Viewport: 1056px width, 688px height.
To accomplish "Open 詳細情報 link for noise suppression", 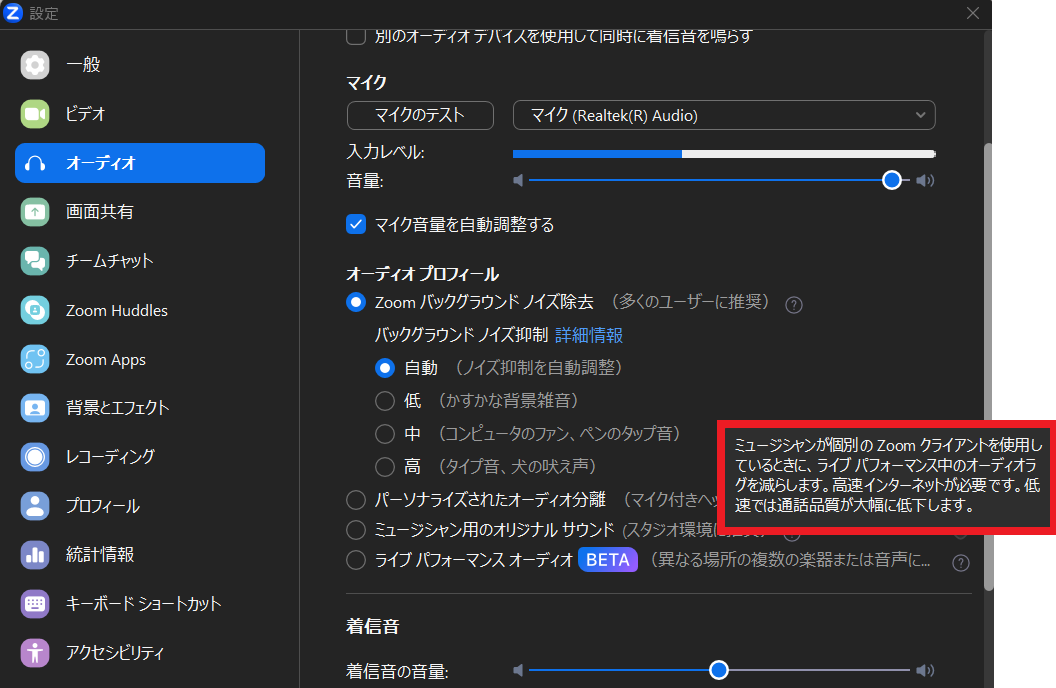I will point(589,335).
